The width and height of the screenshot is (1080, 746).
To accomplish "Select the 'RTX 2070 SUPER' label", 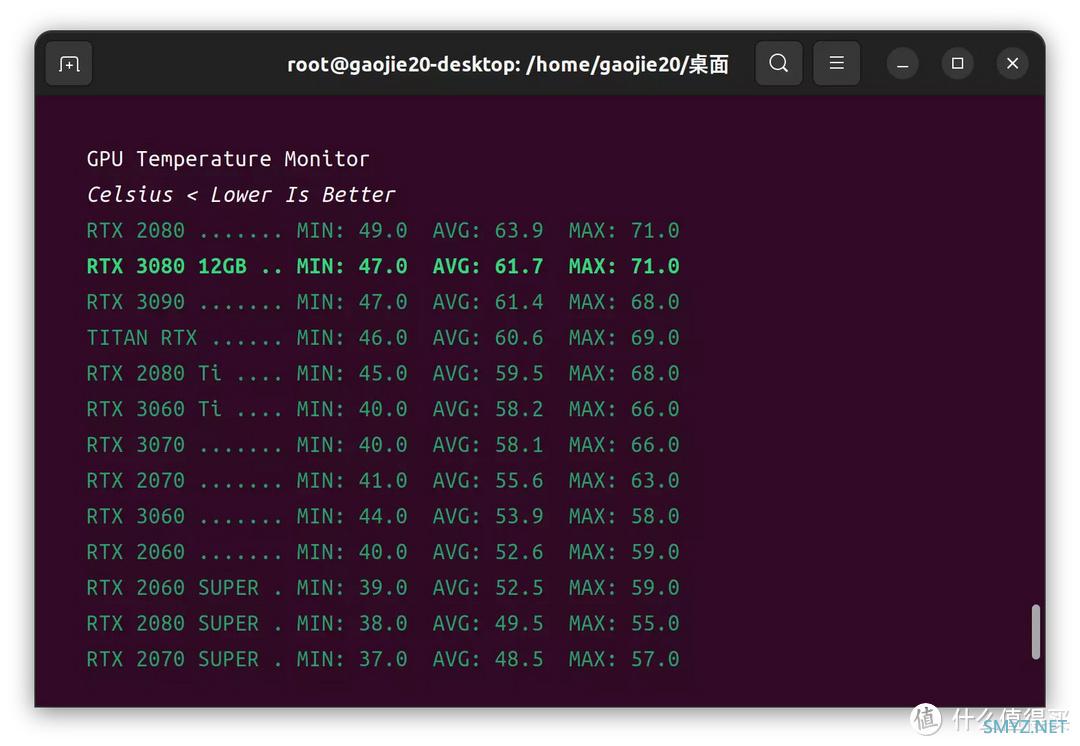I will tap(173, 660).
